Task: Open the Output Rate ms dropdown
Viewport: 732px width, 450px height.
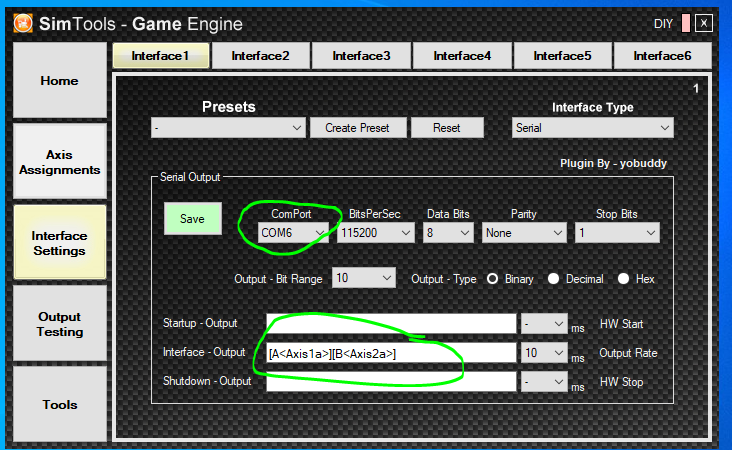Action: [544, 353]
